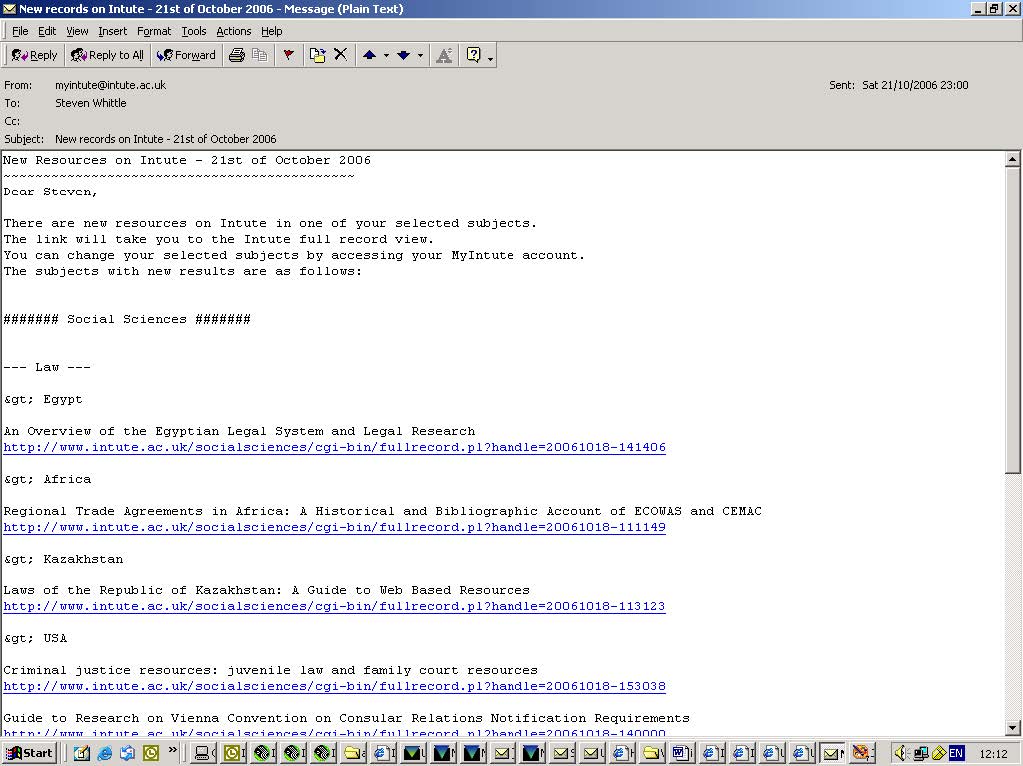Open the Help menu
Image resolution: width=1023 pixels, height=766 pixels.
click(271, 31)
